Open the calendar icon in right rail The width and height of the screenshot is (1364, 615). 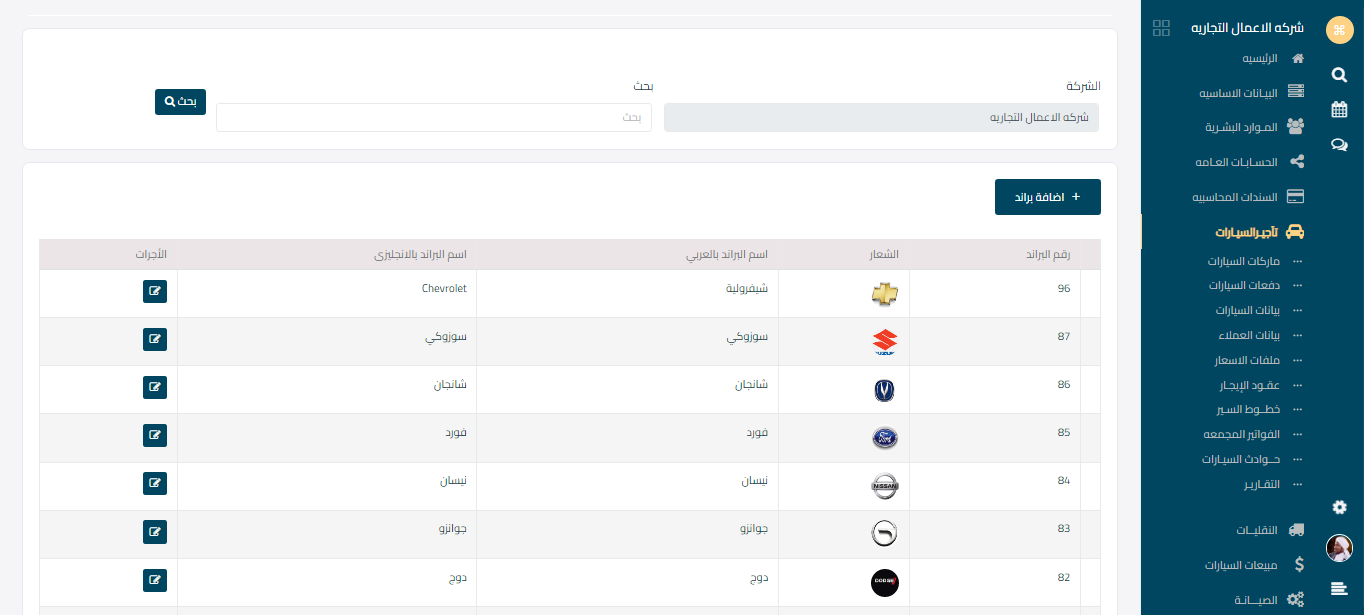[1339, 109]
